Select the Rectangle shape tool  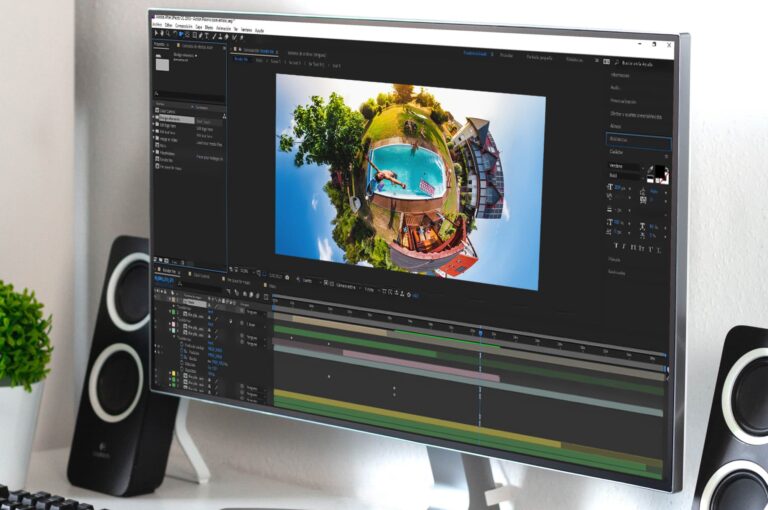pyautogui.click(x=194, y=35)
